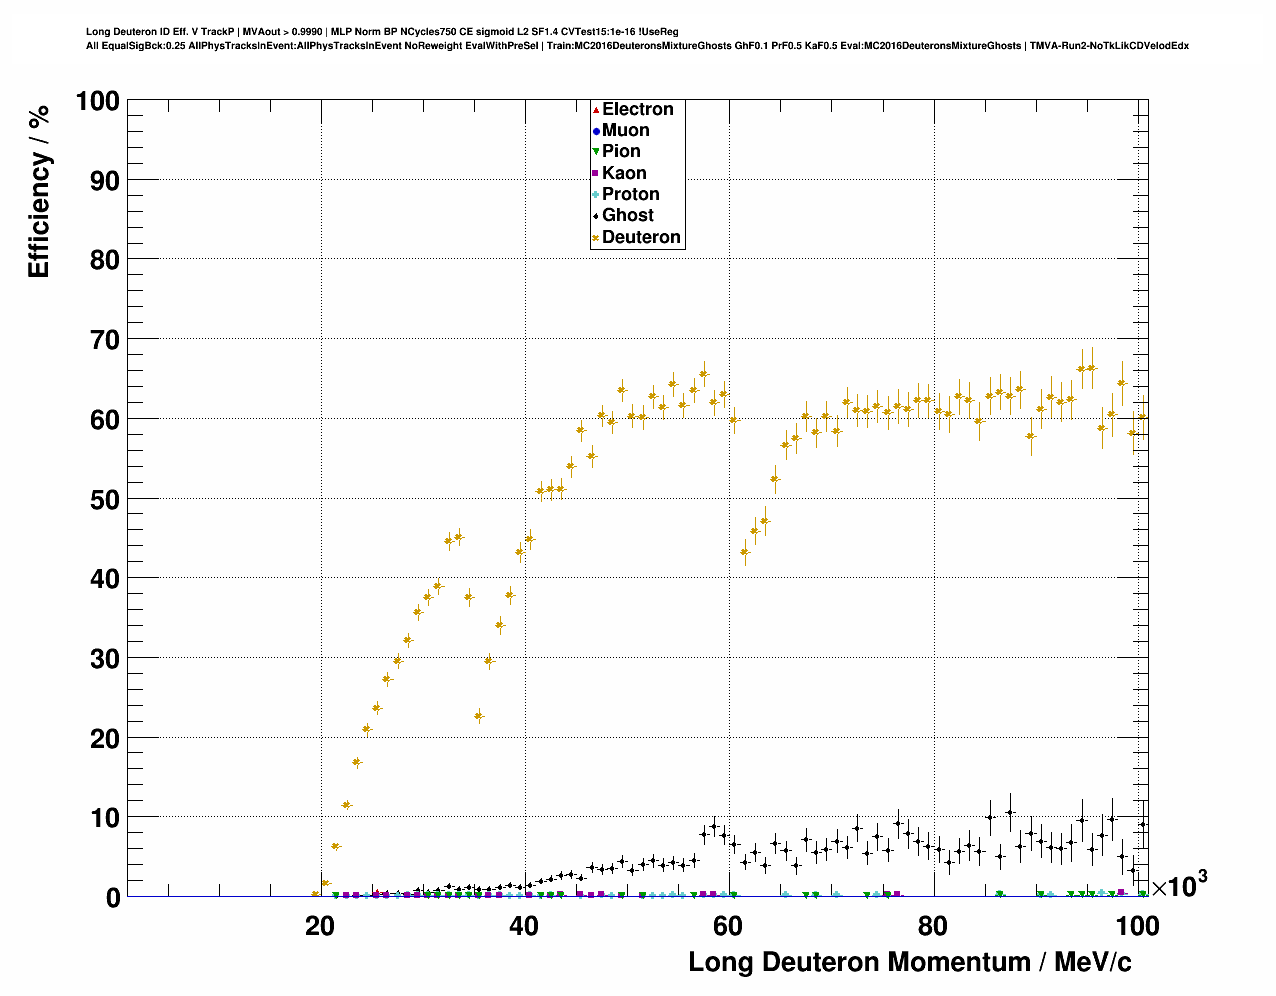Click the cyan Proton cross legend marker
This screenshot has width=1276, height=996.
coord(596,194)
